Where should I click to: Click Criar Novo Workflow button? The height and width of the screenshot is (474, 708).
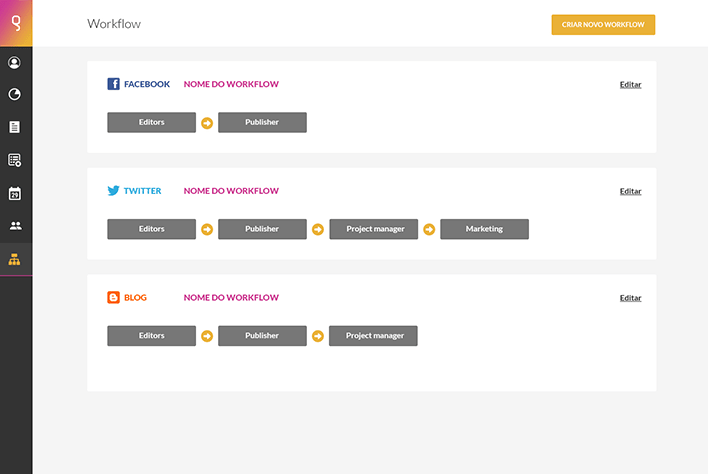click(603, 25)
